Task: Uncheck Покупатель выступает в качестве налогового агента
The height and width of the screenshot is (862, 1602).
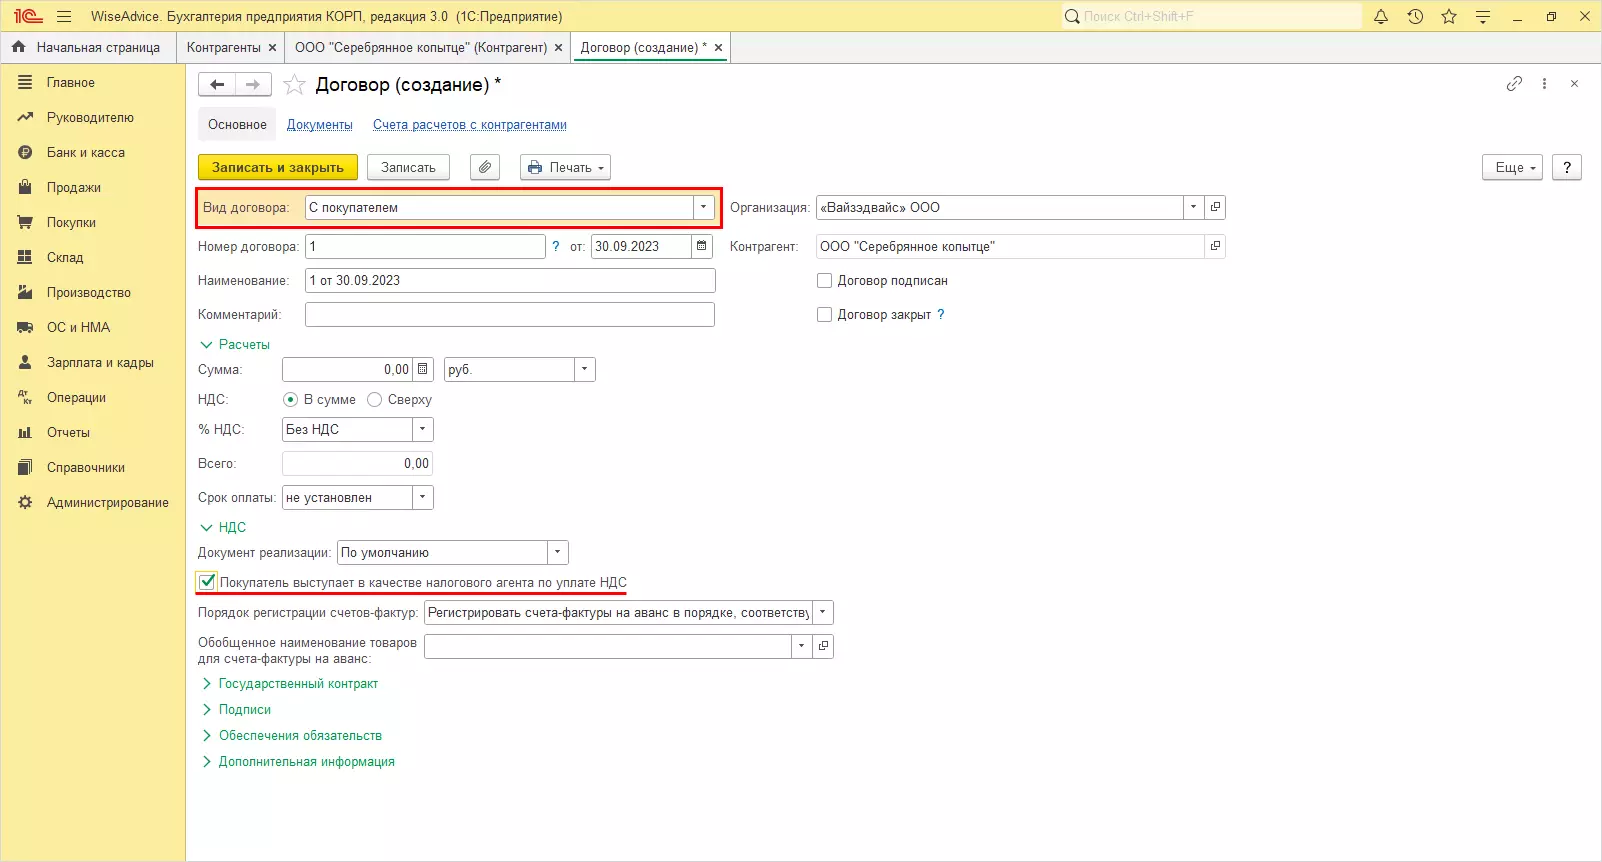Action: pos(207,582)
